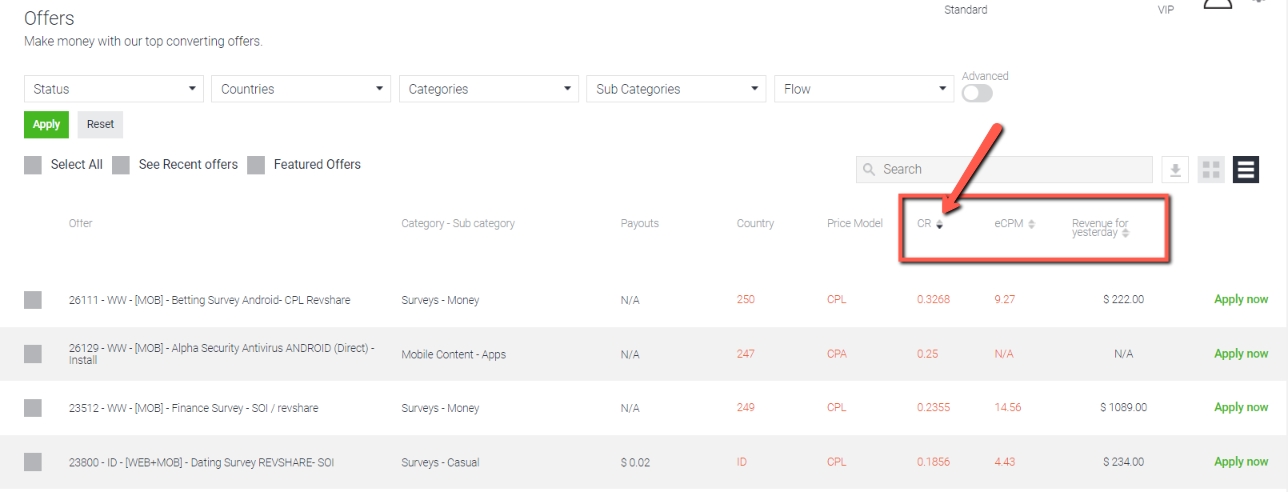
Task: Open the Sub Categories dropdown
Action: [675, 89]
